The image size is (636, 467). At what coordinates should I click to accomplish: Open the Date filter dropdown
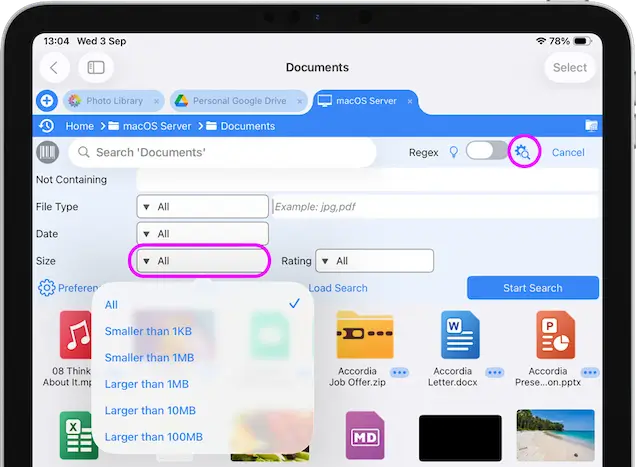point(203,234)
